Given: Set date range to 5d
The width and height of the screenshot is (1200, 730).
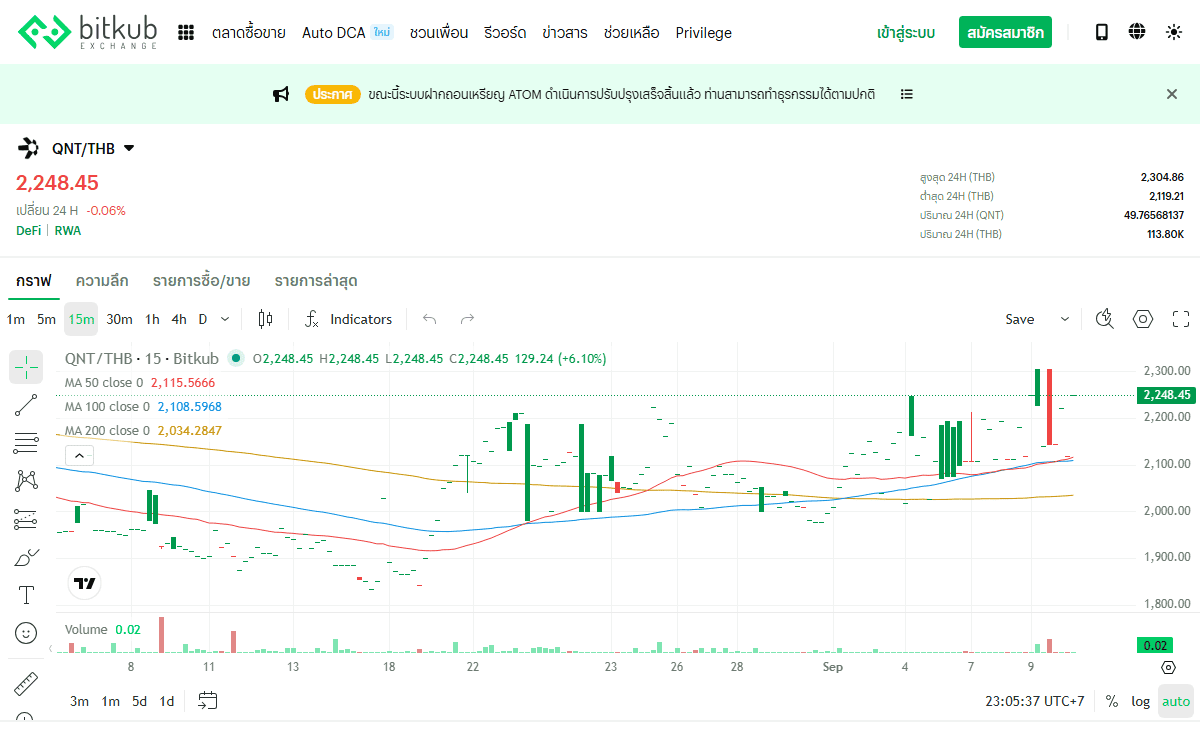Looking at the screenshot, I should 140,701.
